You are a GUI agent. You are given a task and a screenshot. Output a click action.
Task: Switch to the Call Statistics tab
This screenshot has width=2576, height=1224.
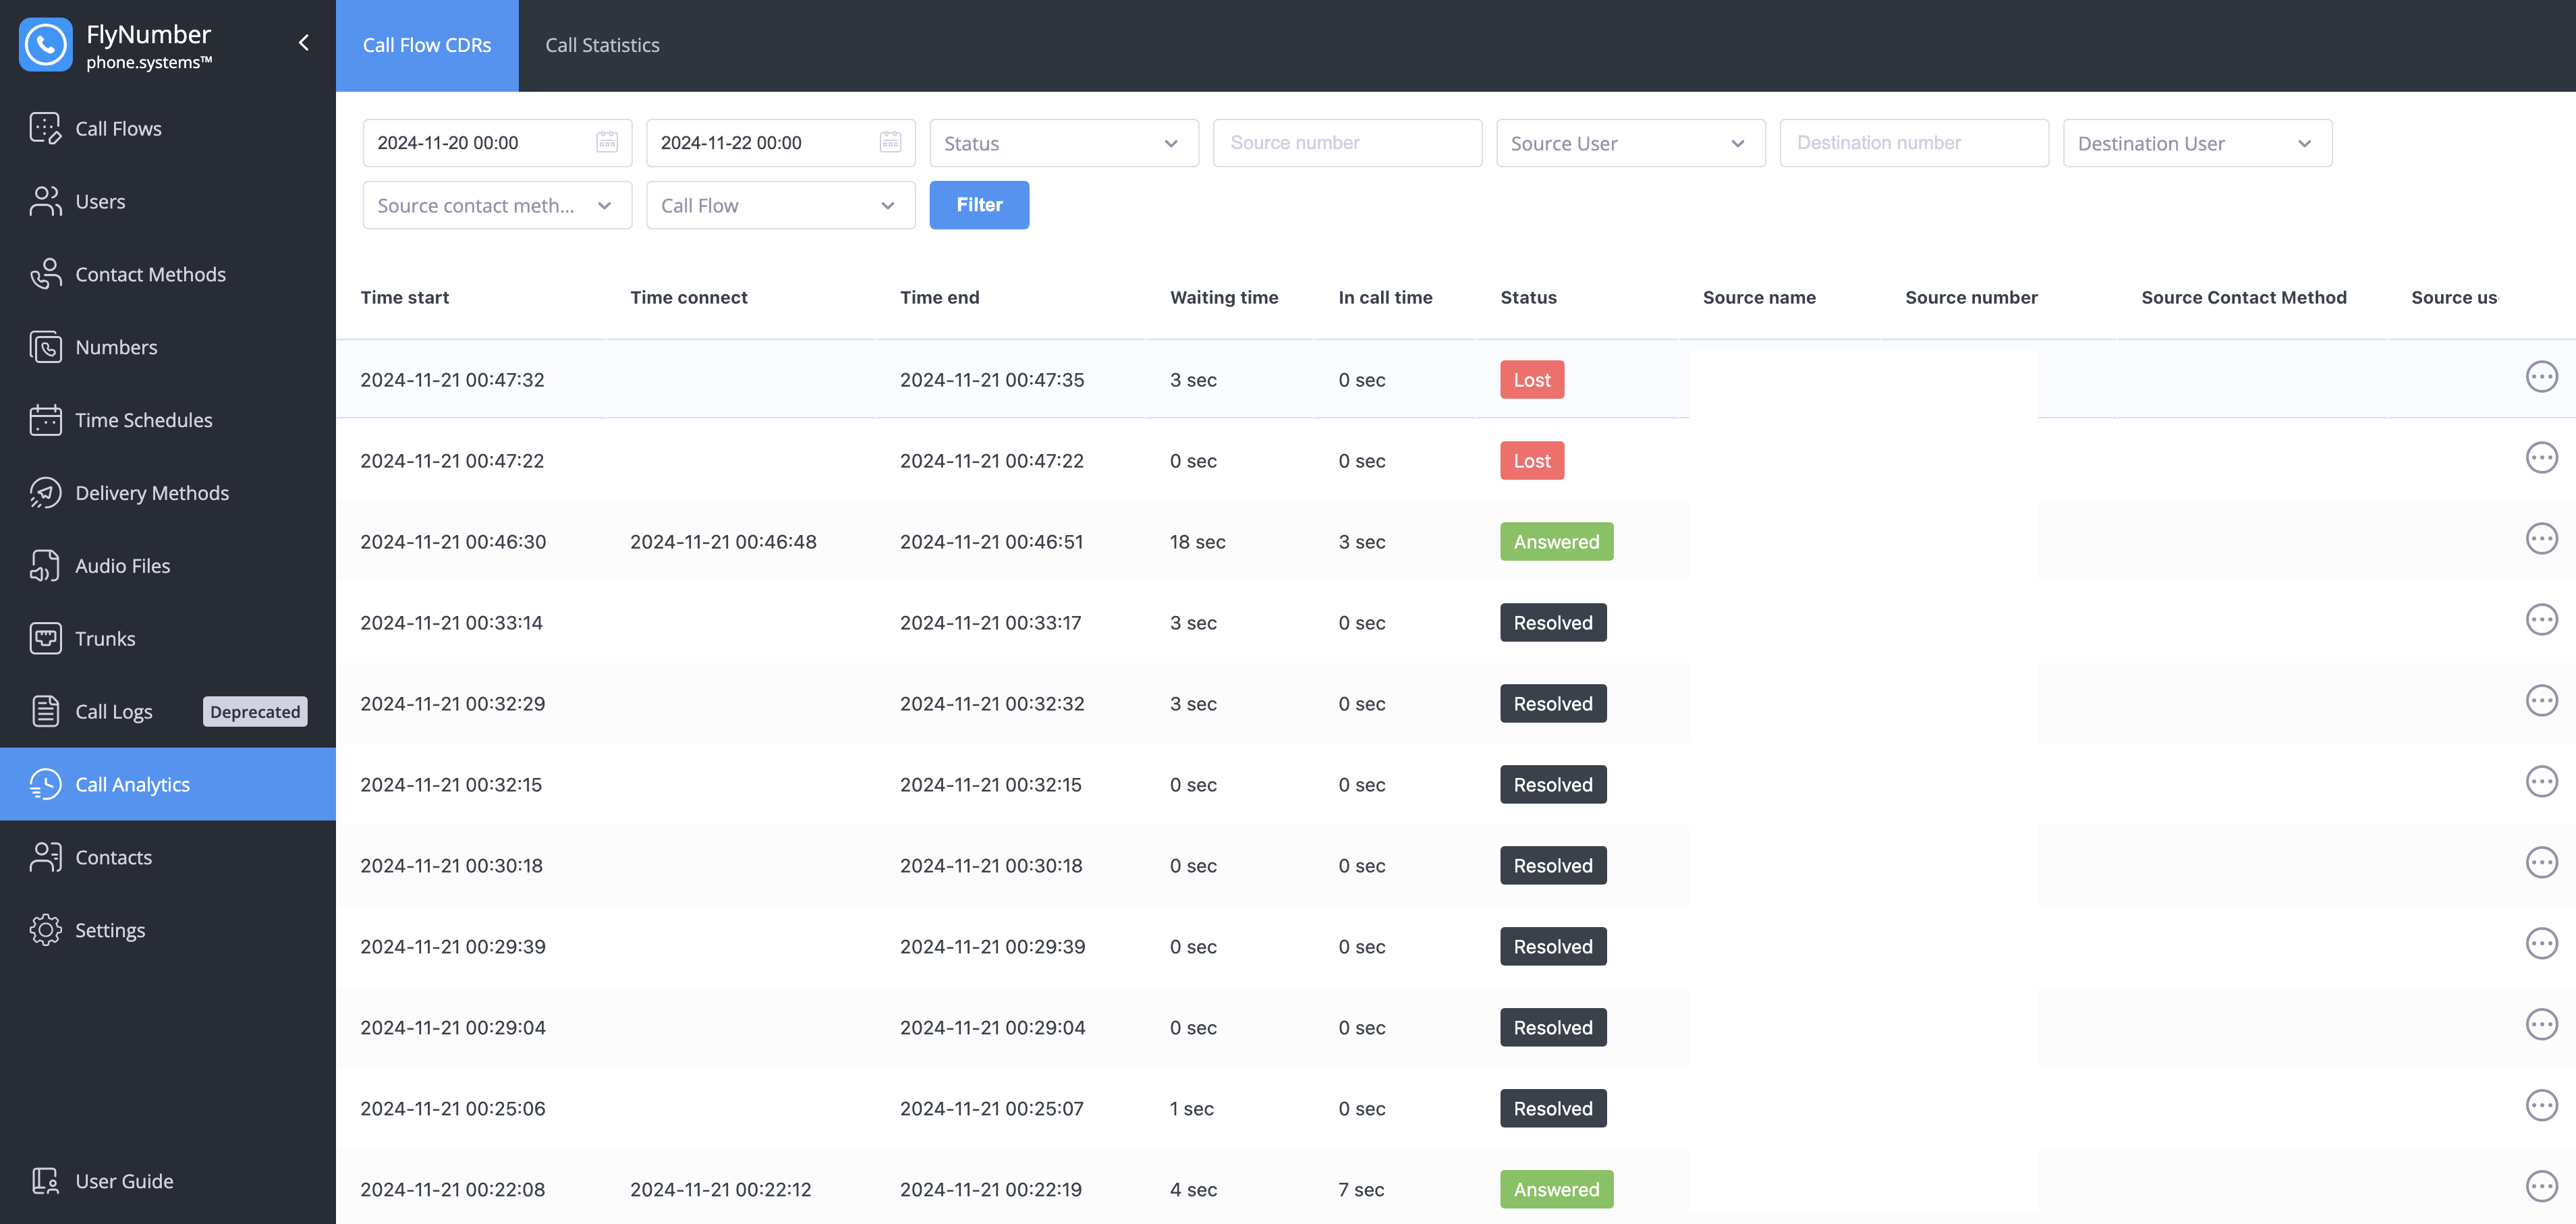[602, 45]
